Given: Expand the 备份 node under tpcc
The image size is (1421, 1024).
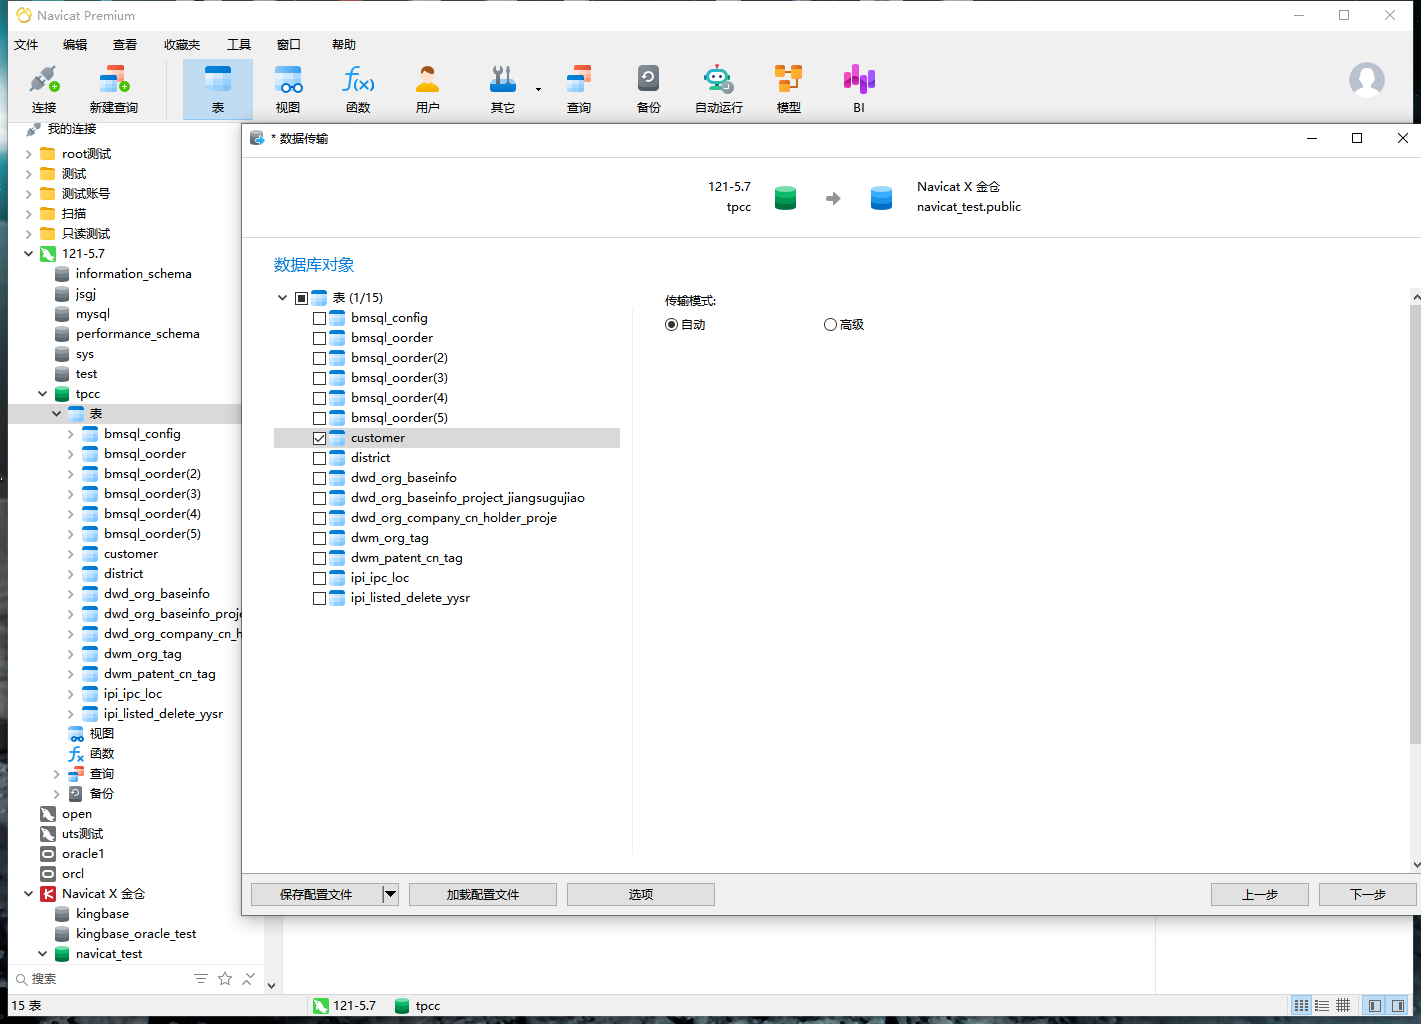Looking at the screenshot, I should coord(56,794).
